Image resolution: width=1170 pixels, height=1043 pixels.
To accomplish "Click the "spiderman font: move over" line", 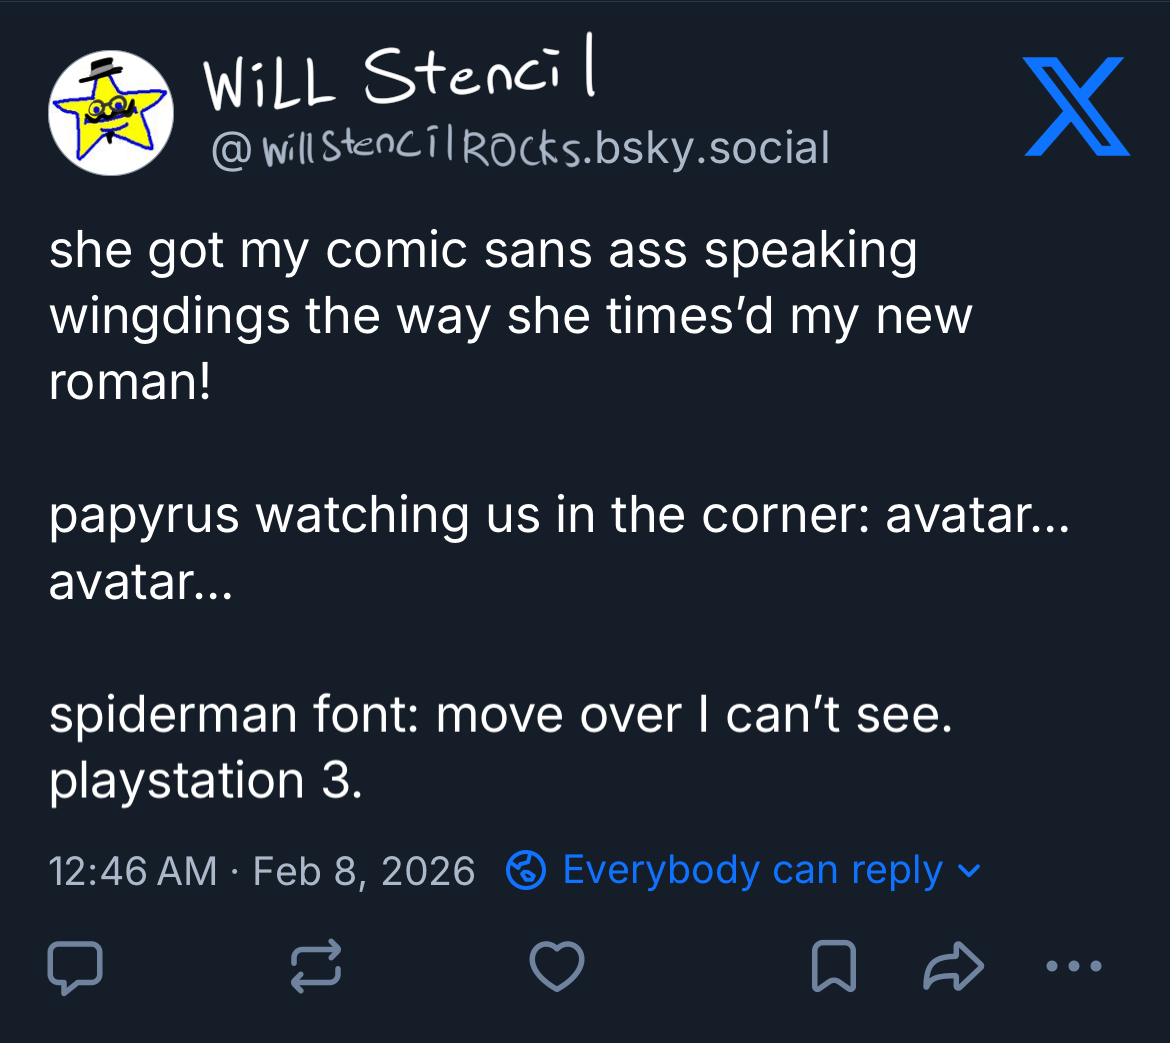I will pyautogui.click(x=500, y=715).
